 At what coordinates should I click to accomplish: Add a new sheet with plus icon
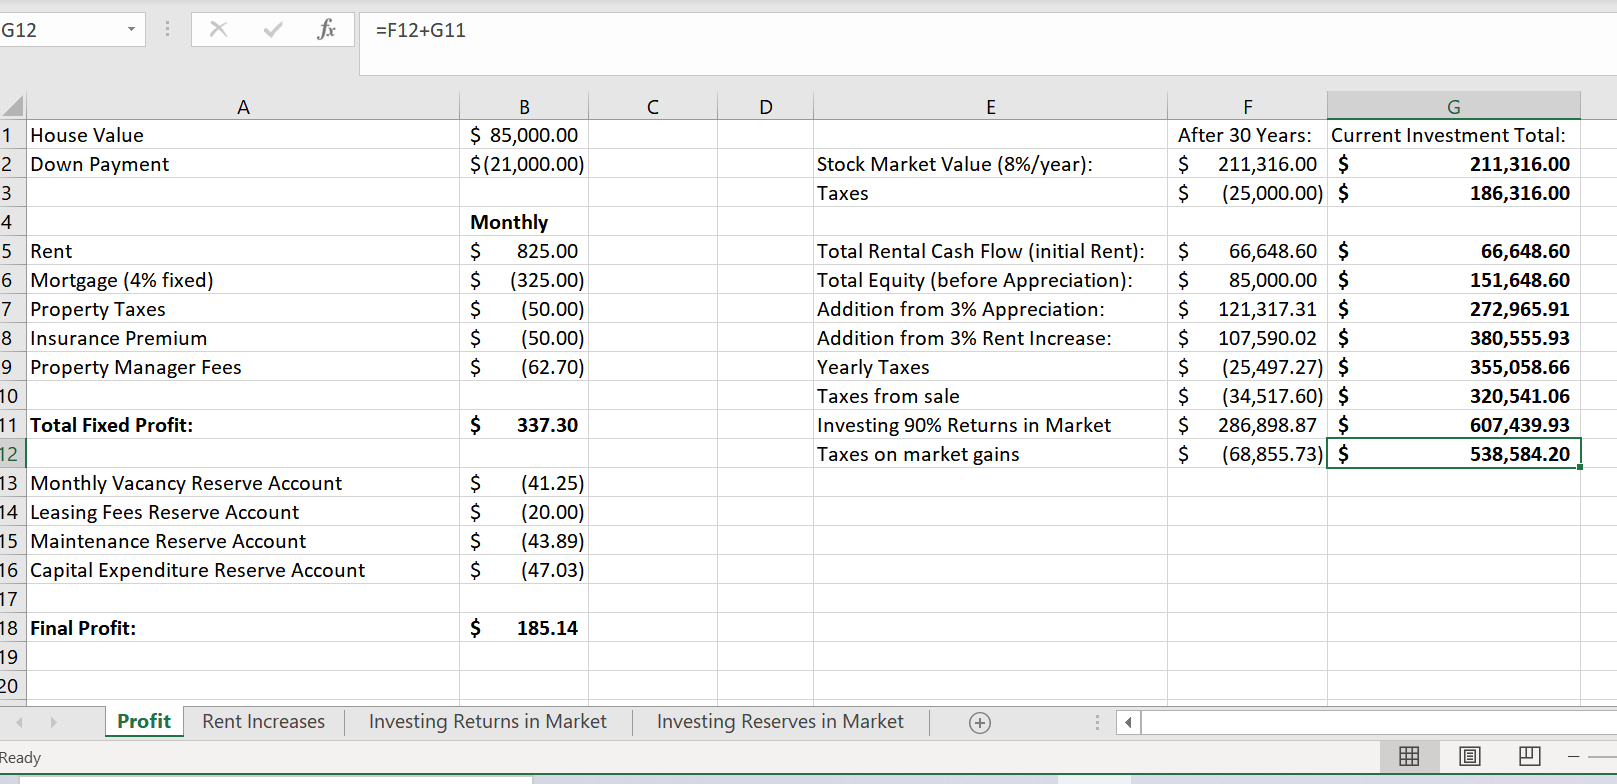(x=980, y=722)
